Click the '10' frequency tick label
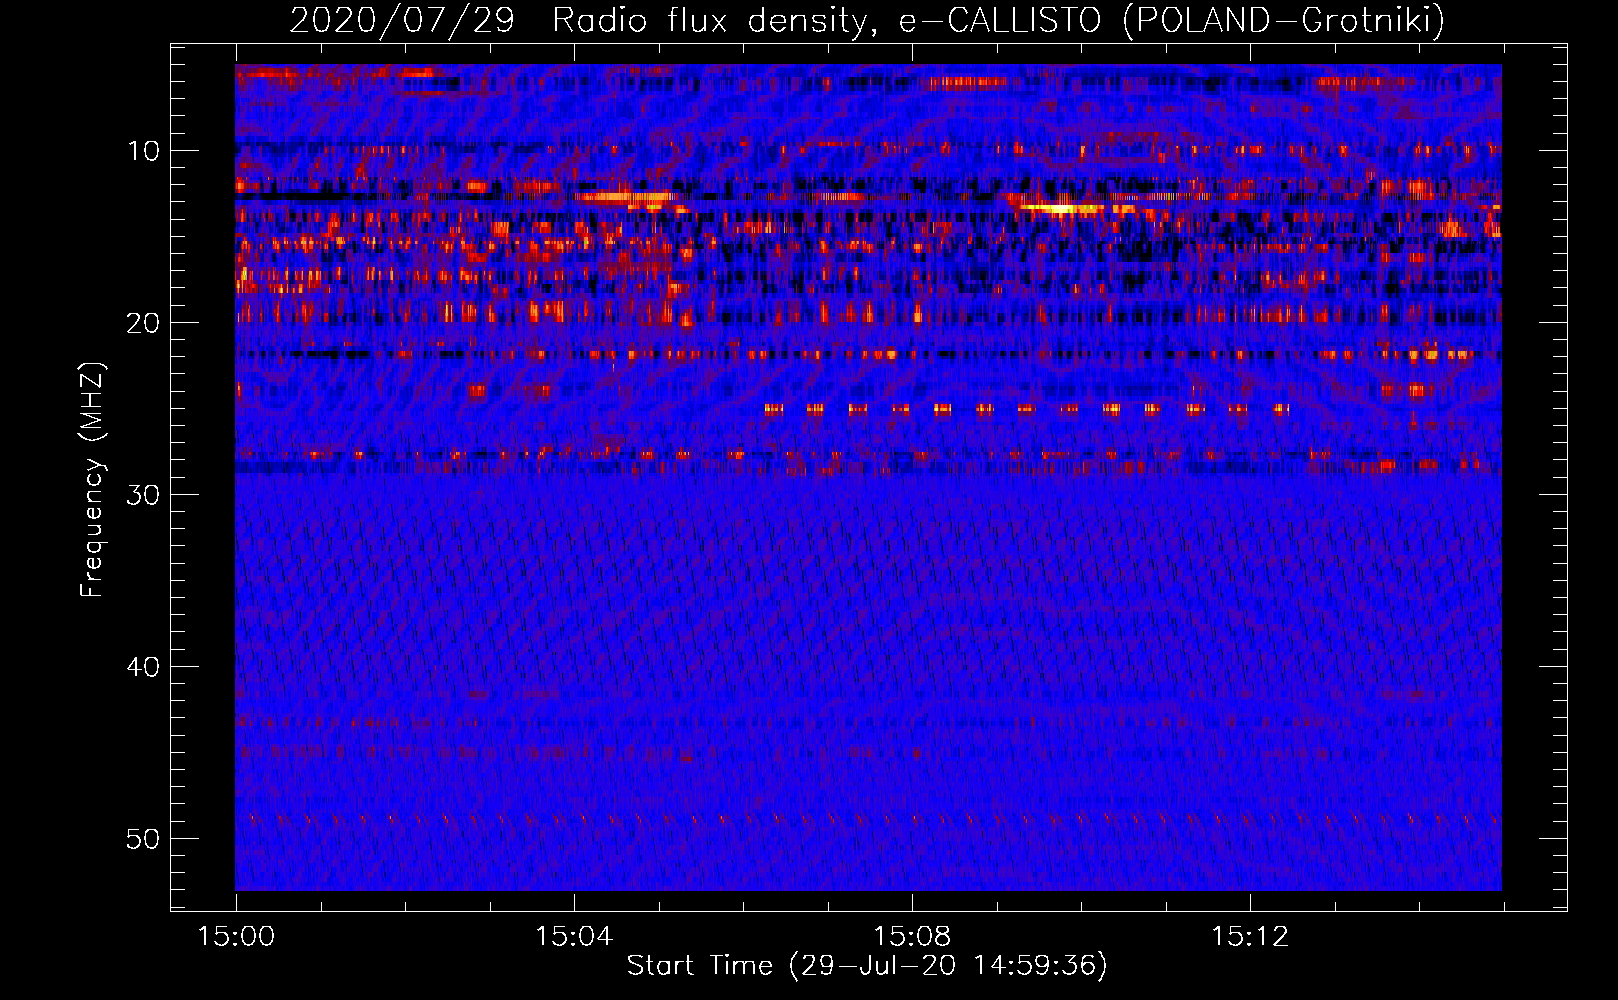The height and width of the screenshot is (1000, 1618). [x=144, y=151]
